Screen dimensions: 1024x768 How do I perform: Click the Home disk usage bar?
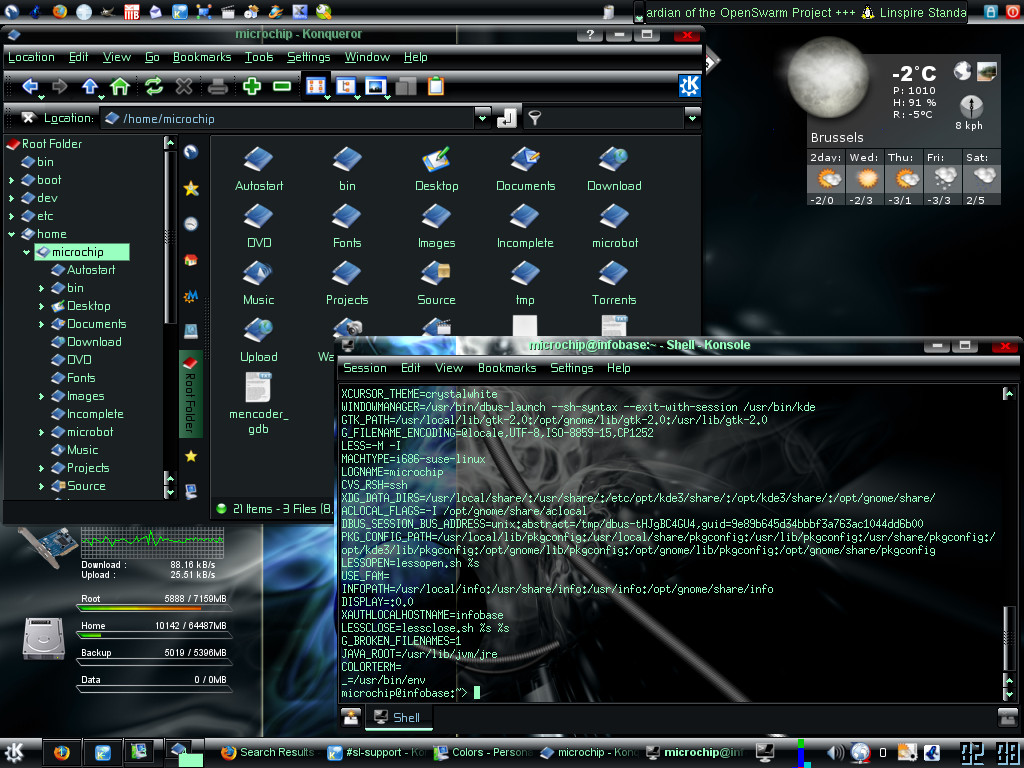click(154, 635)
